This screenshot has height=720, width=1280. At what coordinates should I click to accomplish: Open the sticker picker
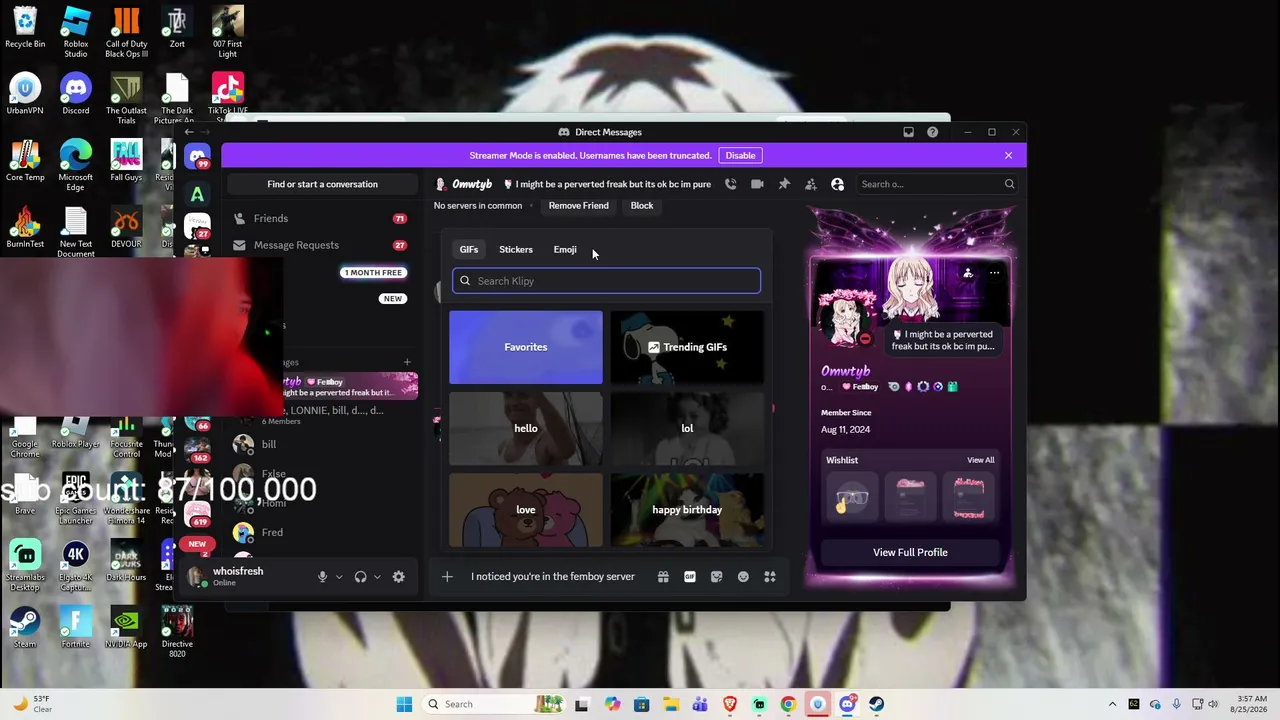click(716, 577)
